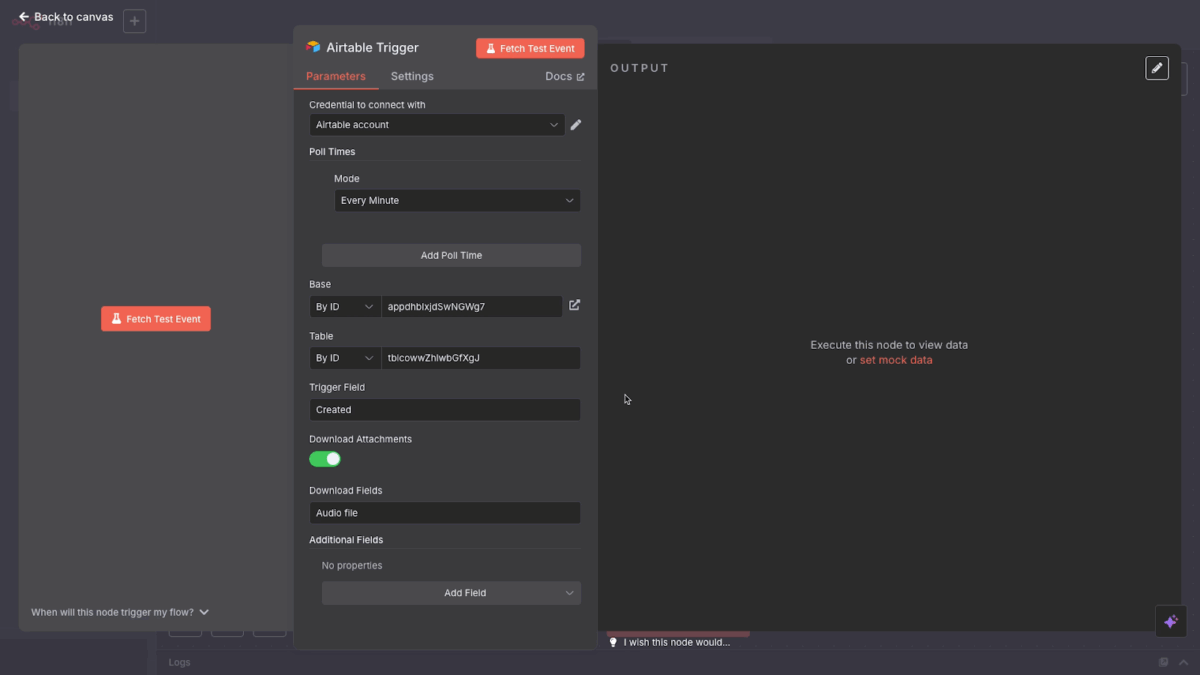Open the Add Field dropdown
The image size is (1200, 675).
tap(451, 593)
